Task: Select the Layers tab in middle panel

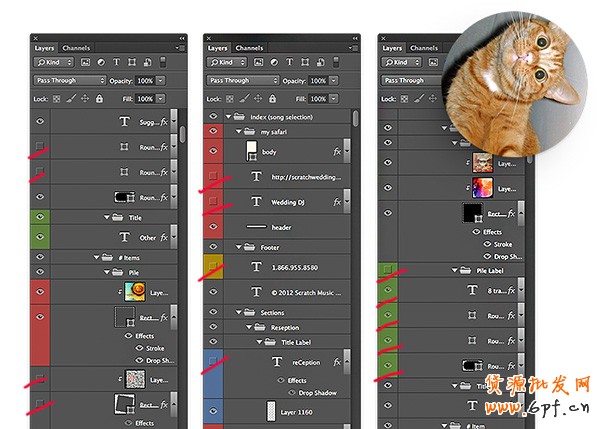Action: [x=217, y=48]
